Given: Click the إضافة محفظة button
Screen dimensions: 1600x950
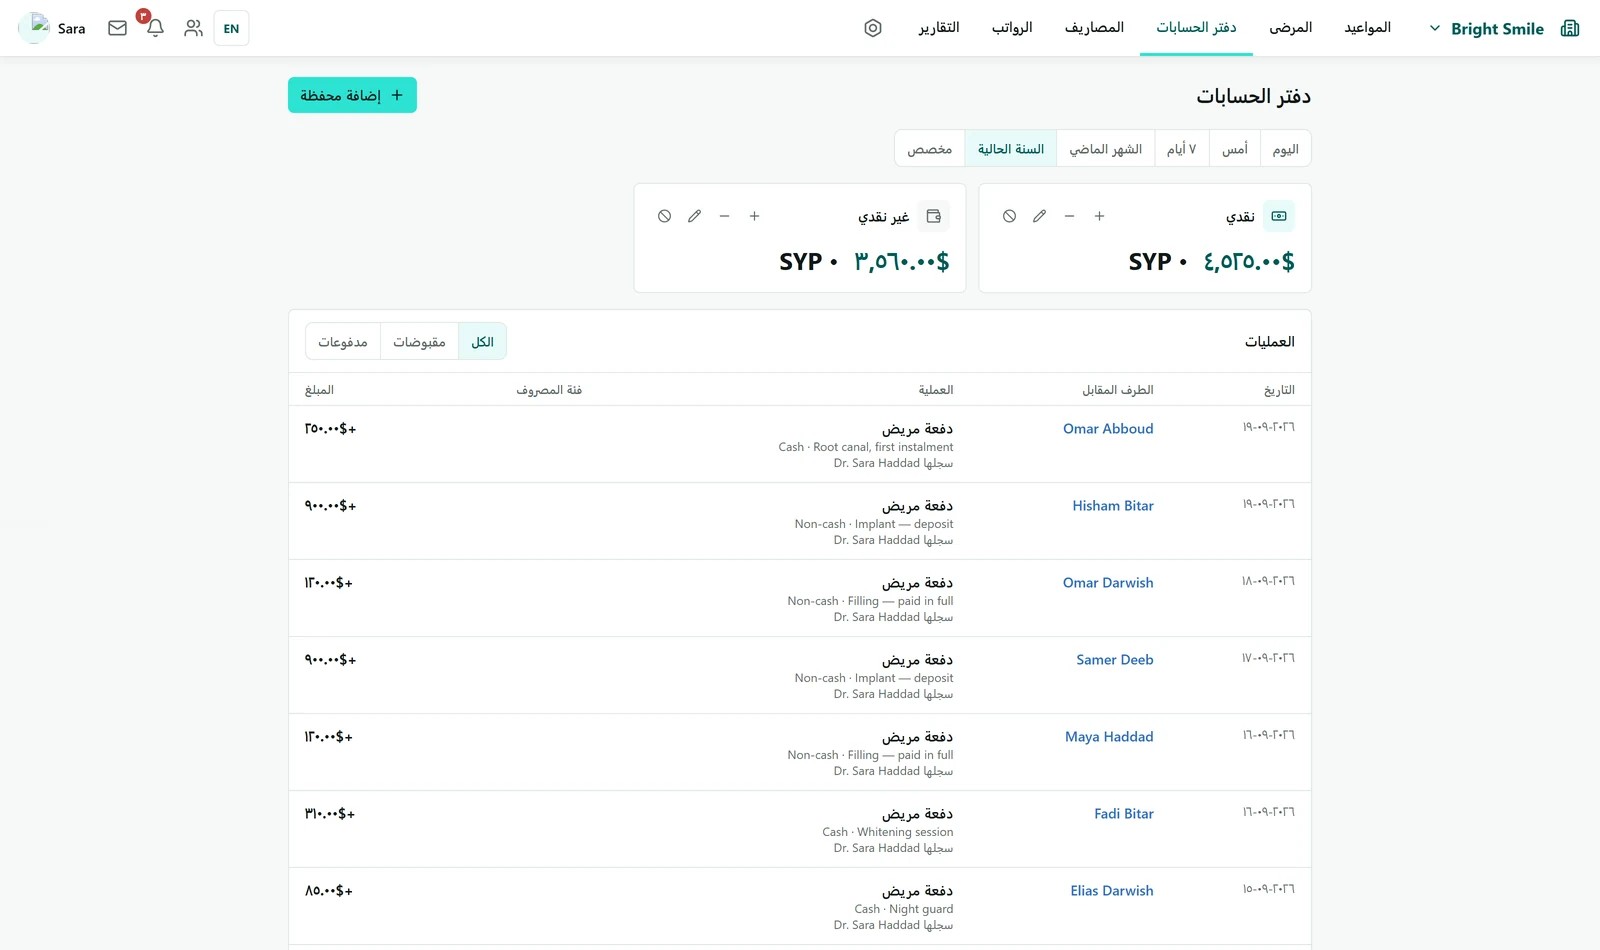Looking at the screenshot, I should [352, 95].
